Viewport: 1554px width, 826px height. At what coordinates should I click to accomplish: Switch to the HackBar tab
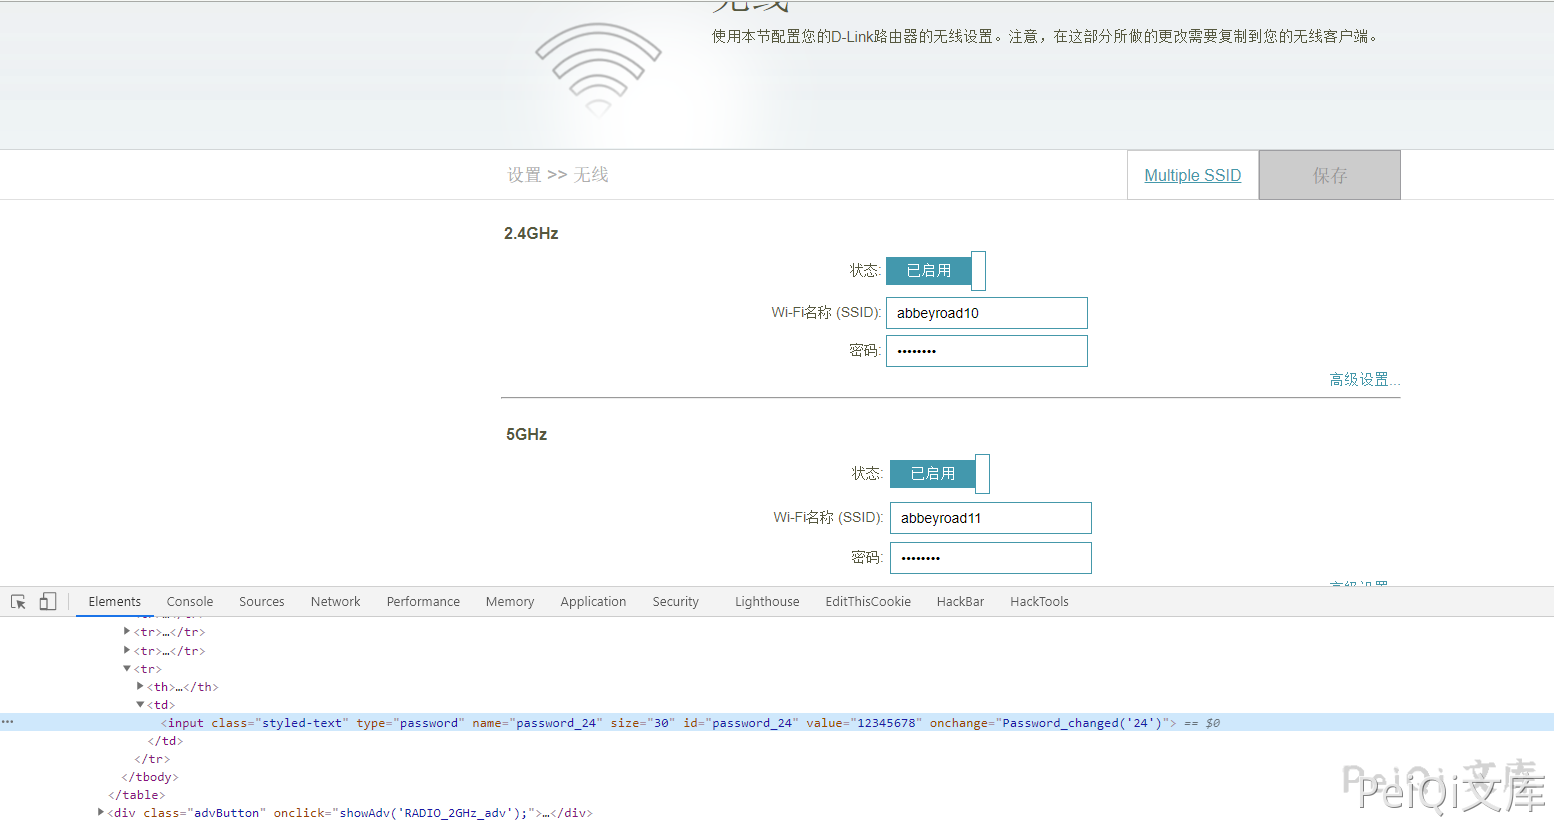[x=960, y=602]
